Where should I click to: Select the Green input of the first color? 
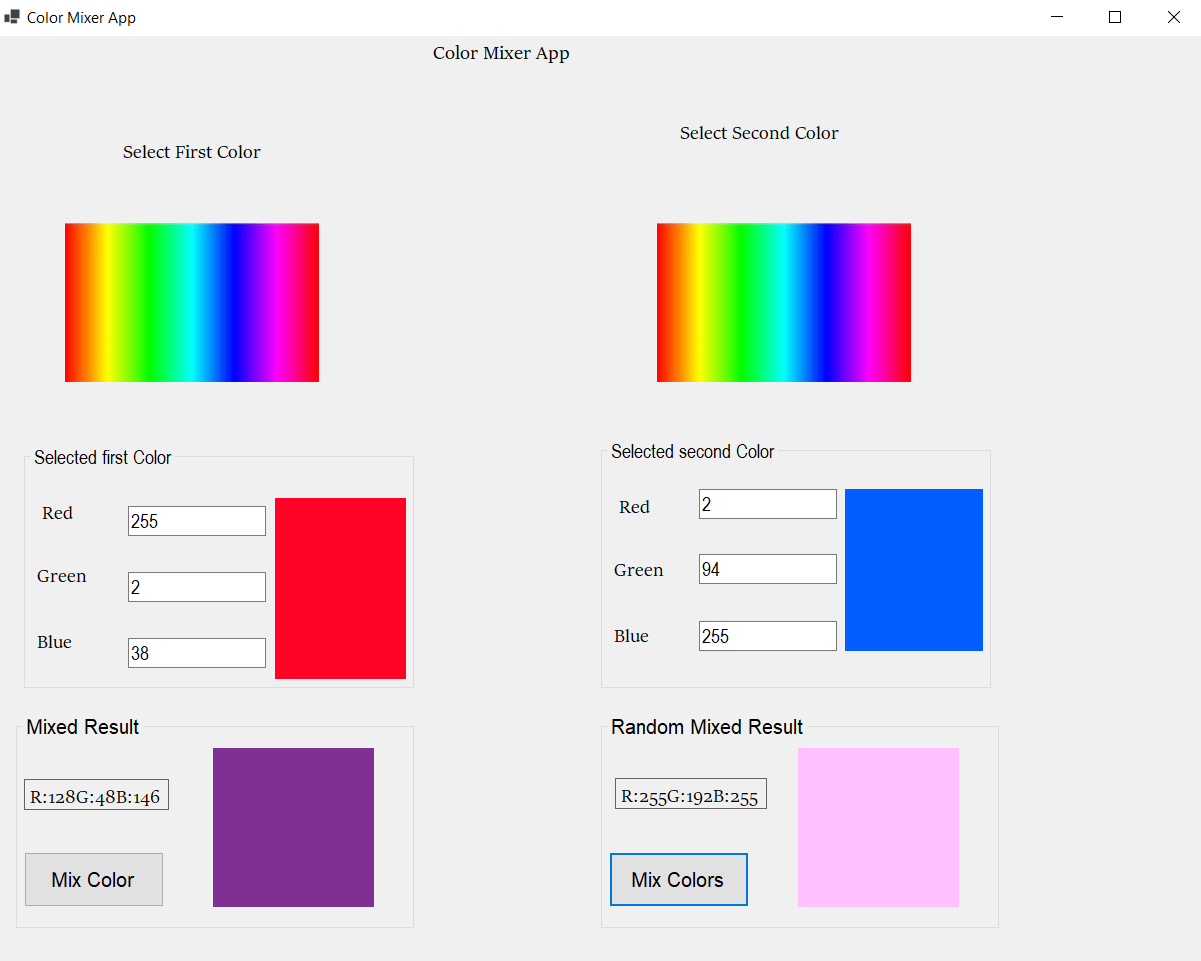click(x=196, y=586)
